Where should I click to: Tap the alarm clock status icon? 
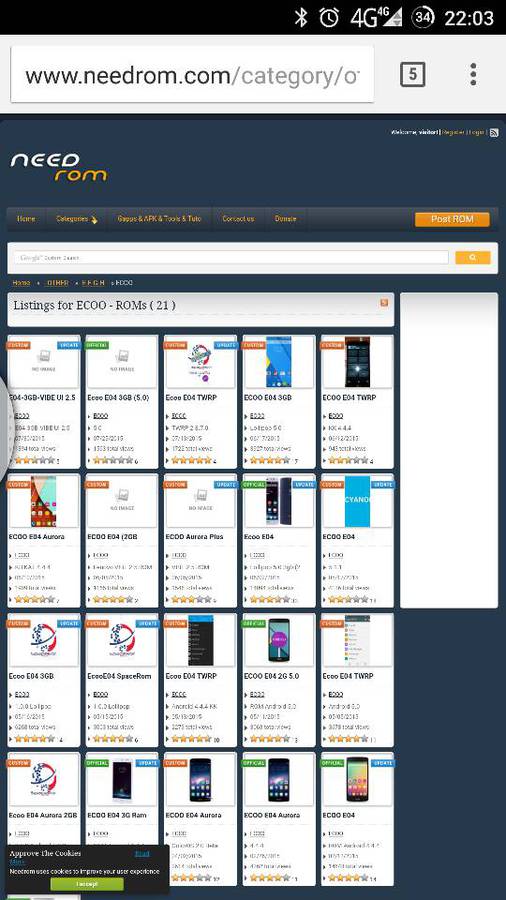[329, 17]
